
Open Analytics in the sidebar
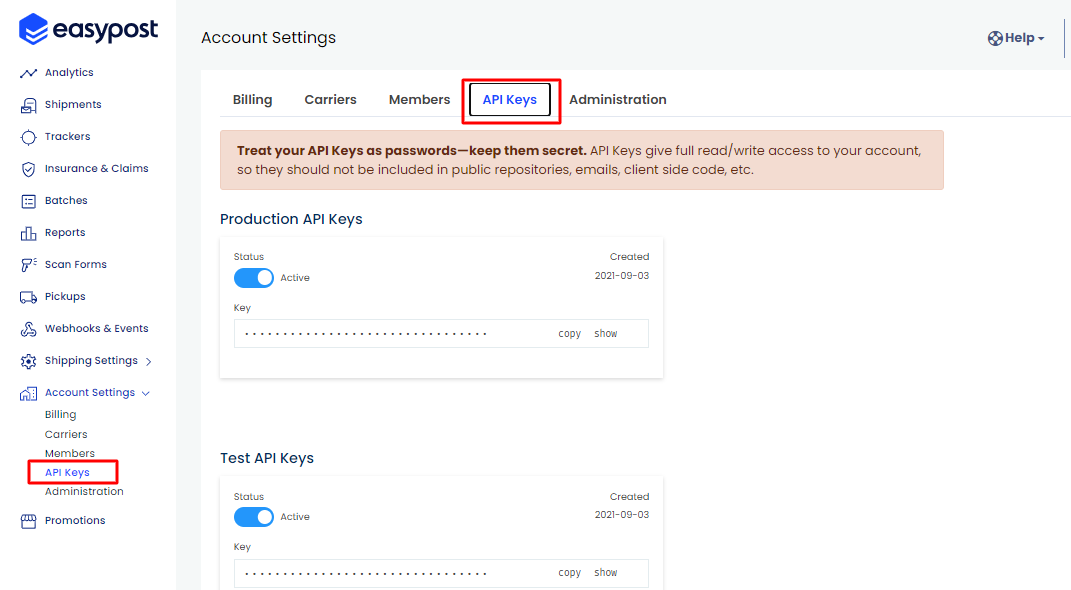69,72
